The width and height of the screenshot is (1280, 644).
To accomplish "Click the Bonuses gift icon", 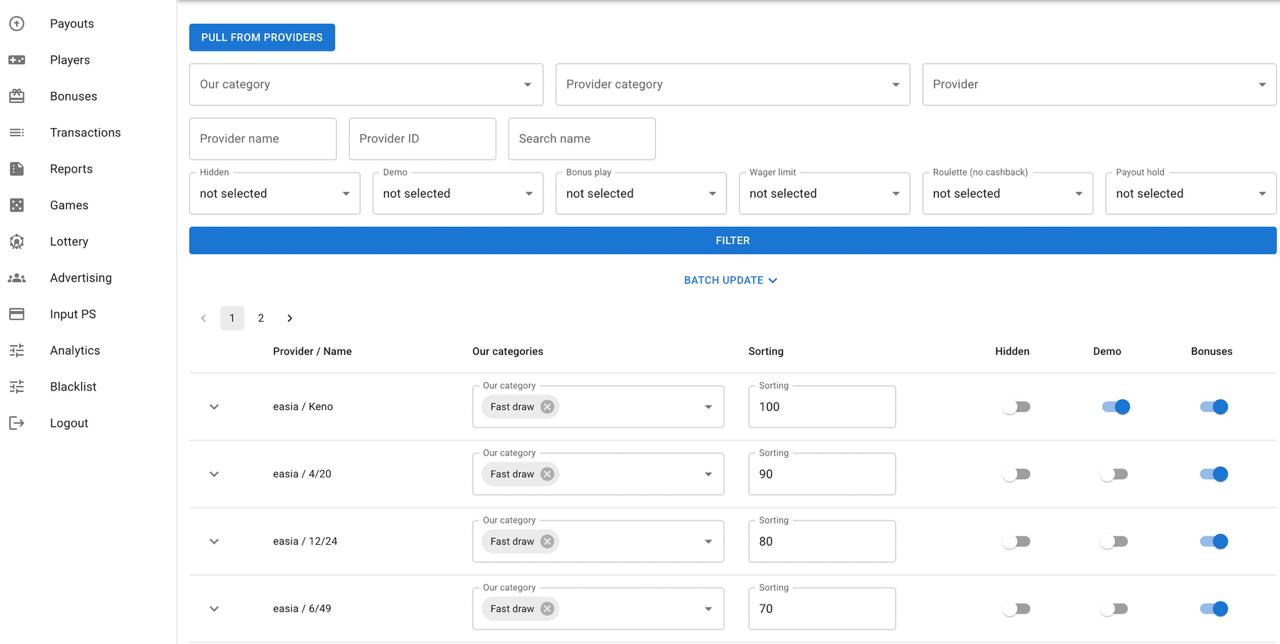I will 17,96.
